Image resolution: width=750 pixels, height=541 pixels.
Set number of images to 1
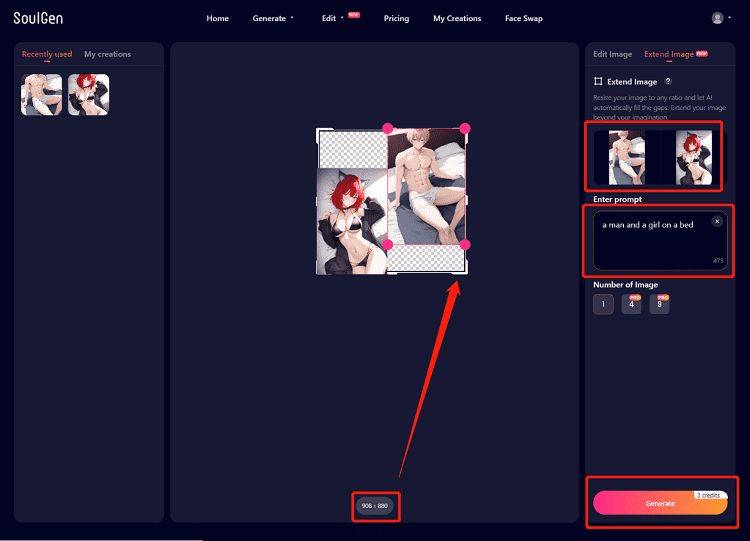tap(603, 304)
